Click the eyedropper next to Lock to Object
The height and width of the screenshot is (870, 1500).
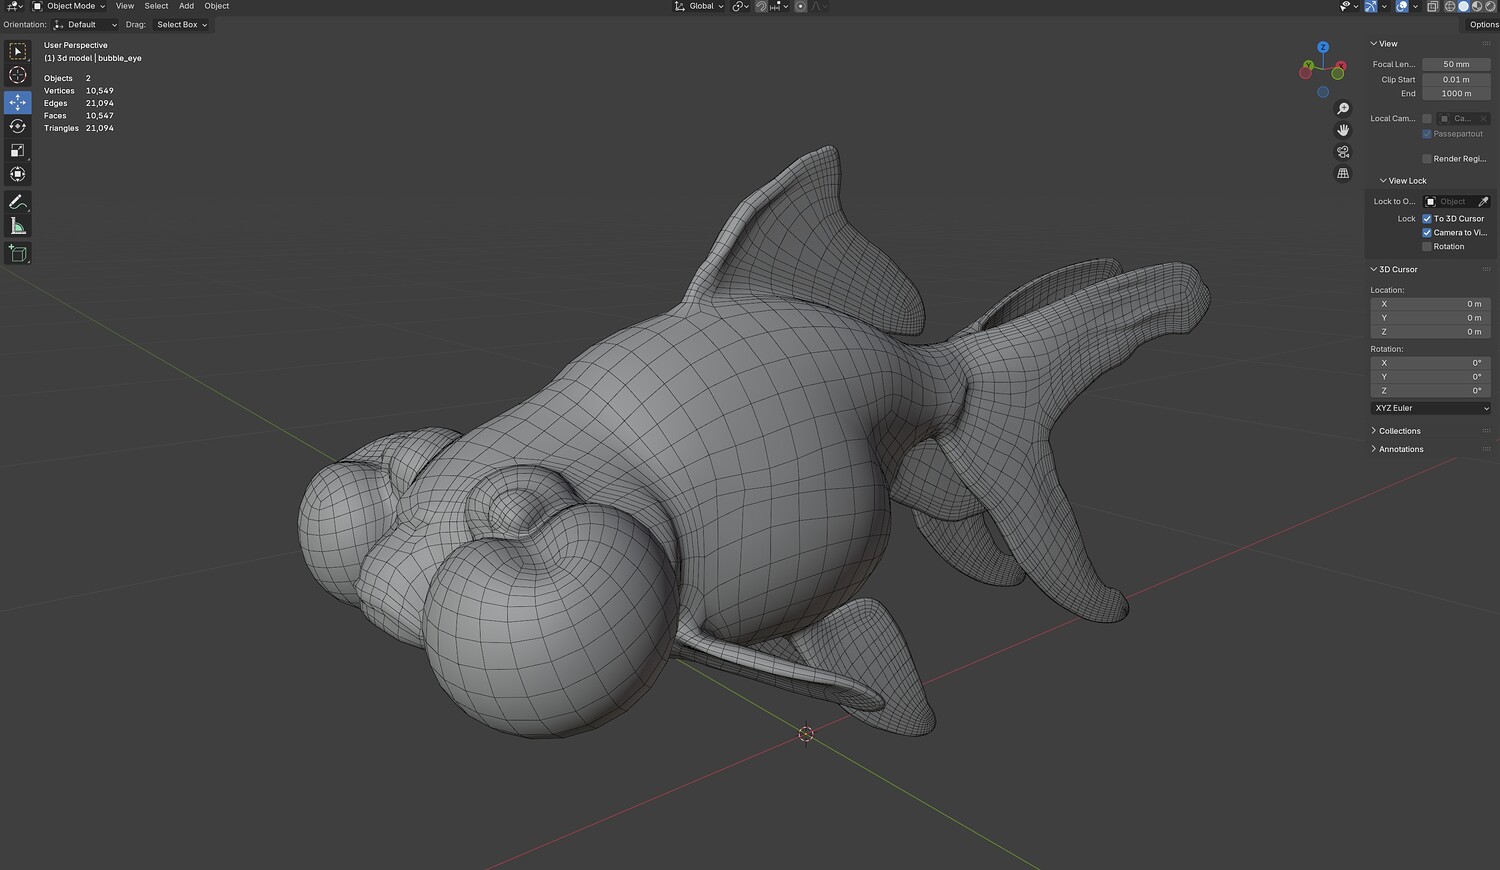point(1483,202)
